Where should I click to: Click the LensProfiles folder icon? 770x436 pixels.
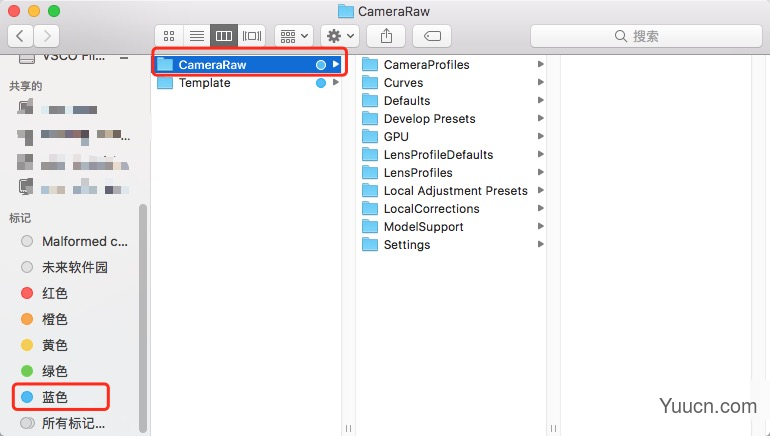370,172
